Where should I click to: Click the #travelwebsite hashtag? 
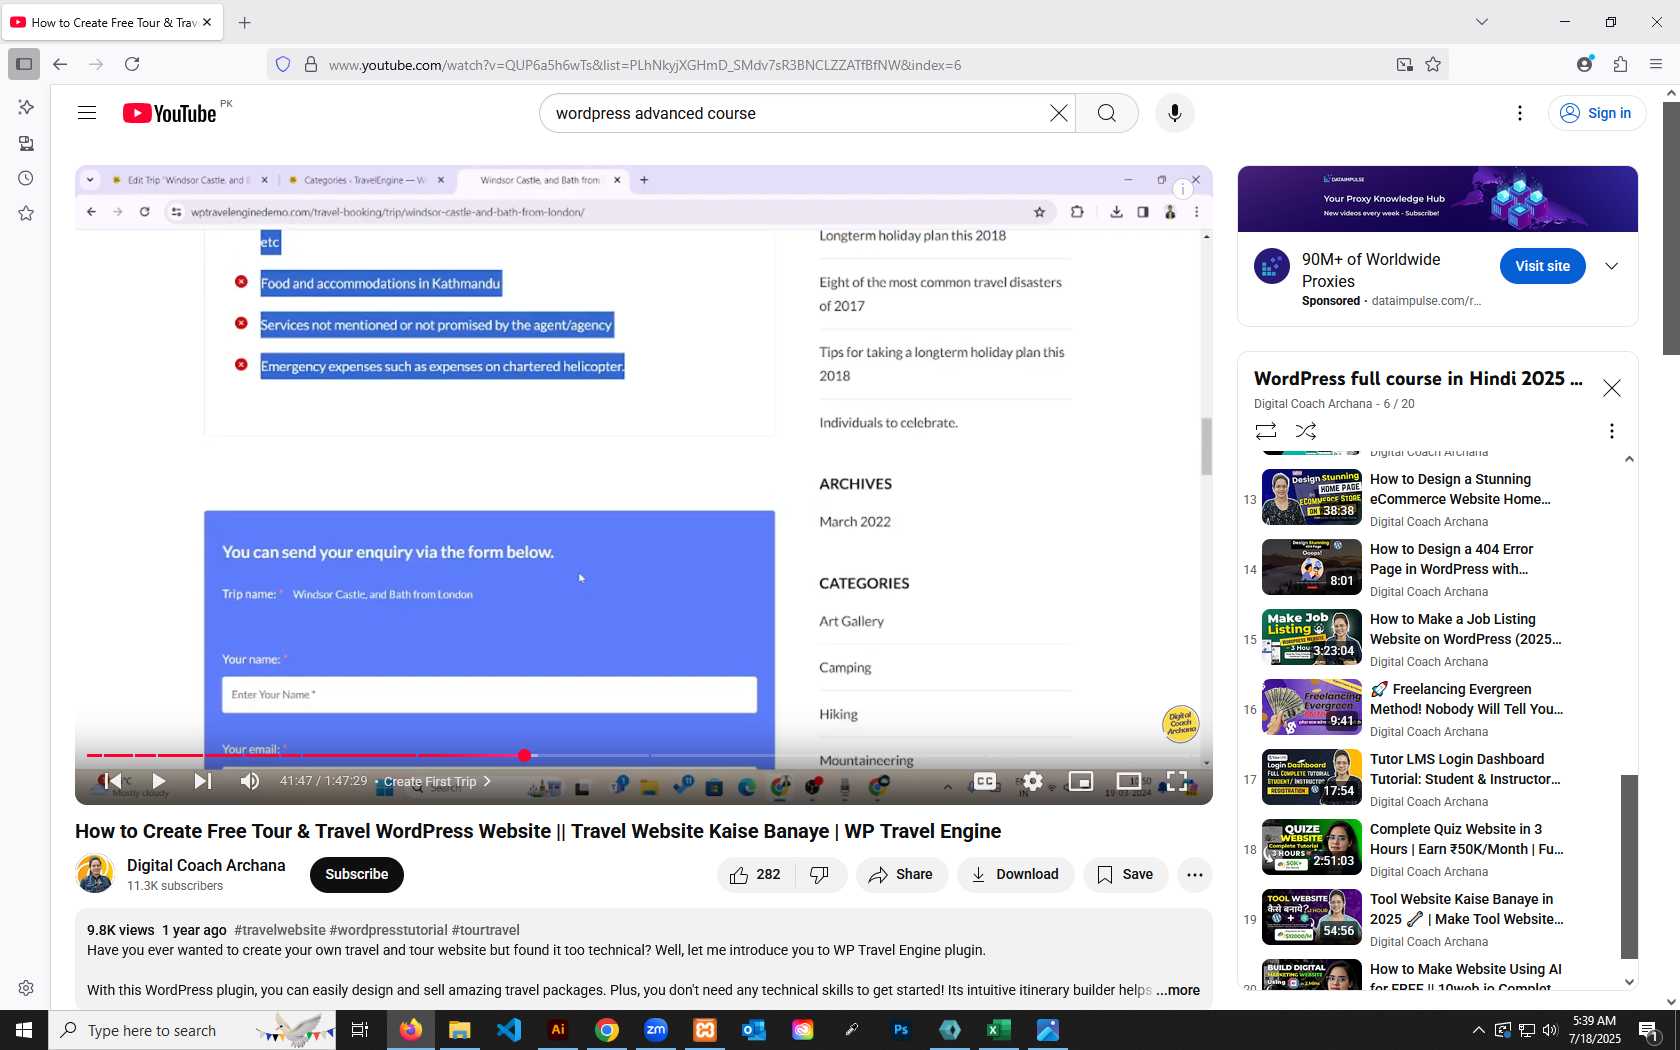point(280,930)
